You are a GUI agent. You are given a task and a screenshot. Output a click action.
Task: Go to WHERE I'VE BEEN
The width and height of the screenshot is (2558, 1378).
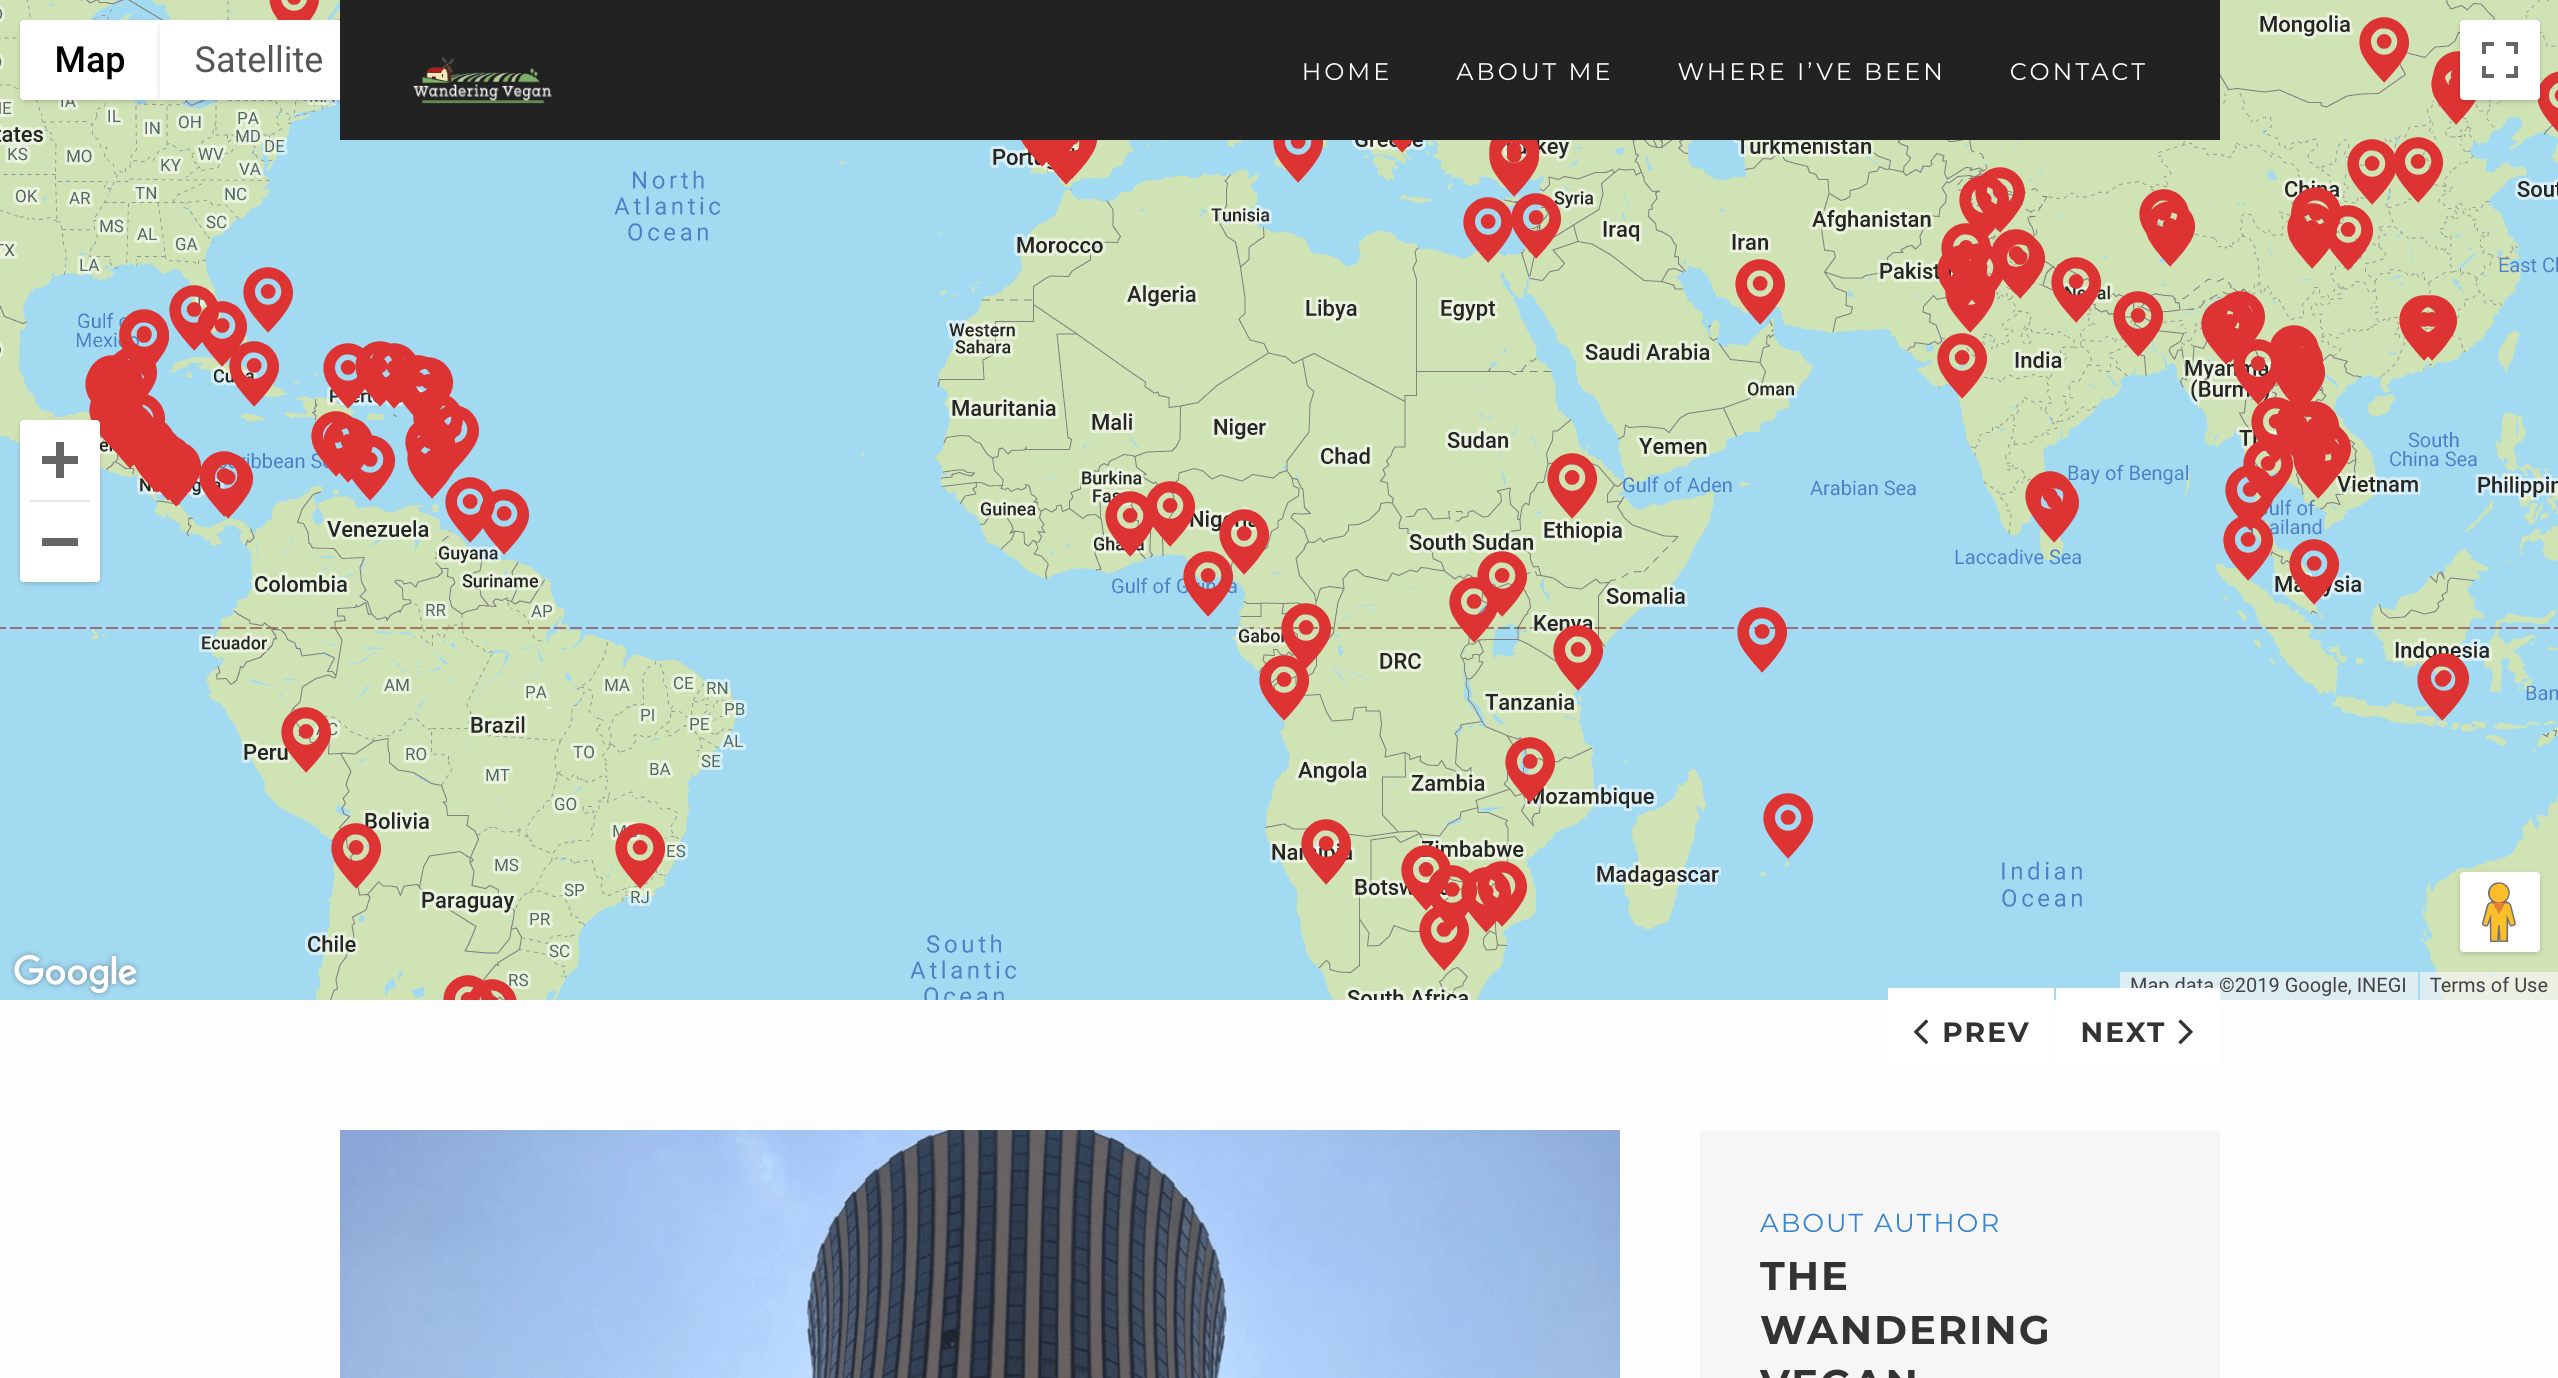pyautogui.click(x=1810, y=72)
